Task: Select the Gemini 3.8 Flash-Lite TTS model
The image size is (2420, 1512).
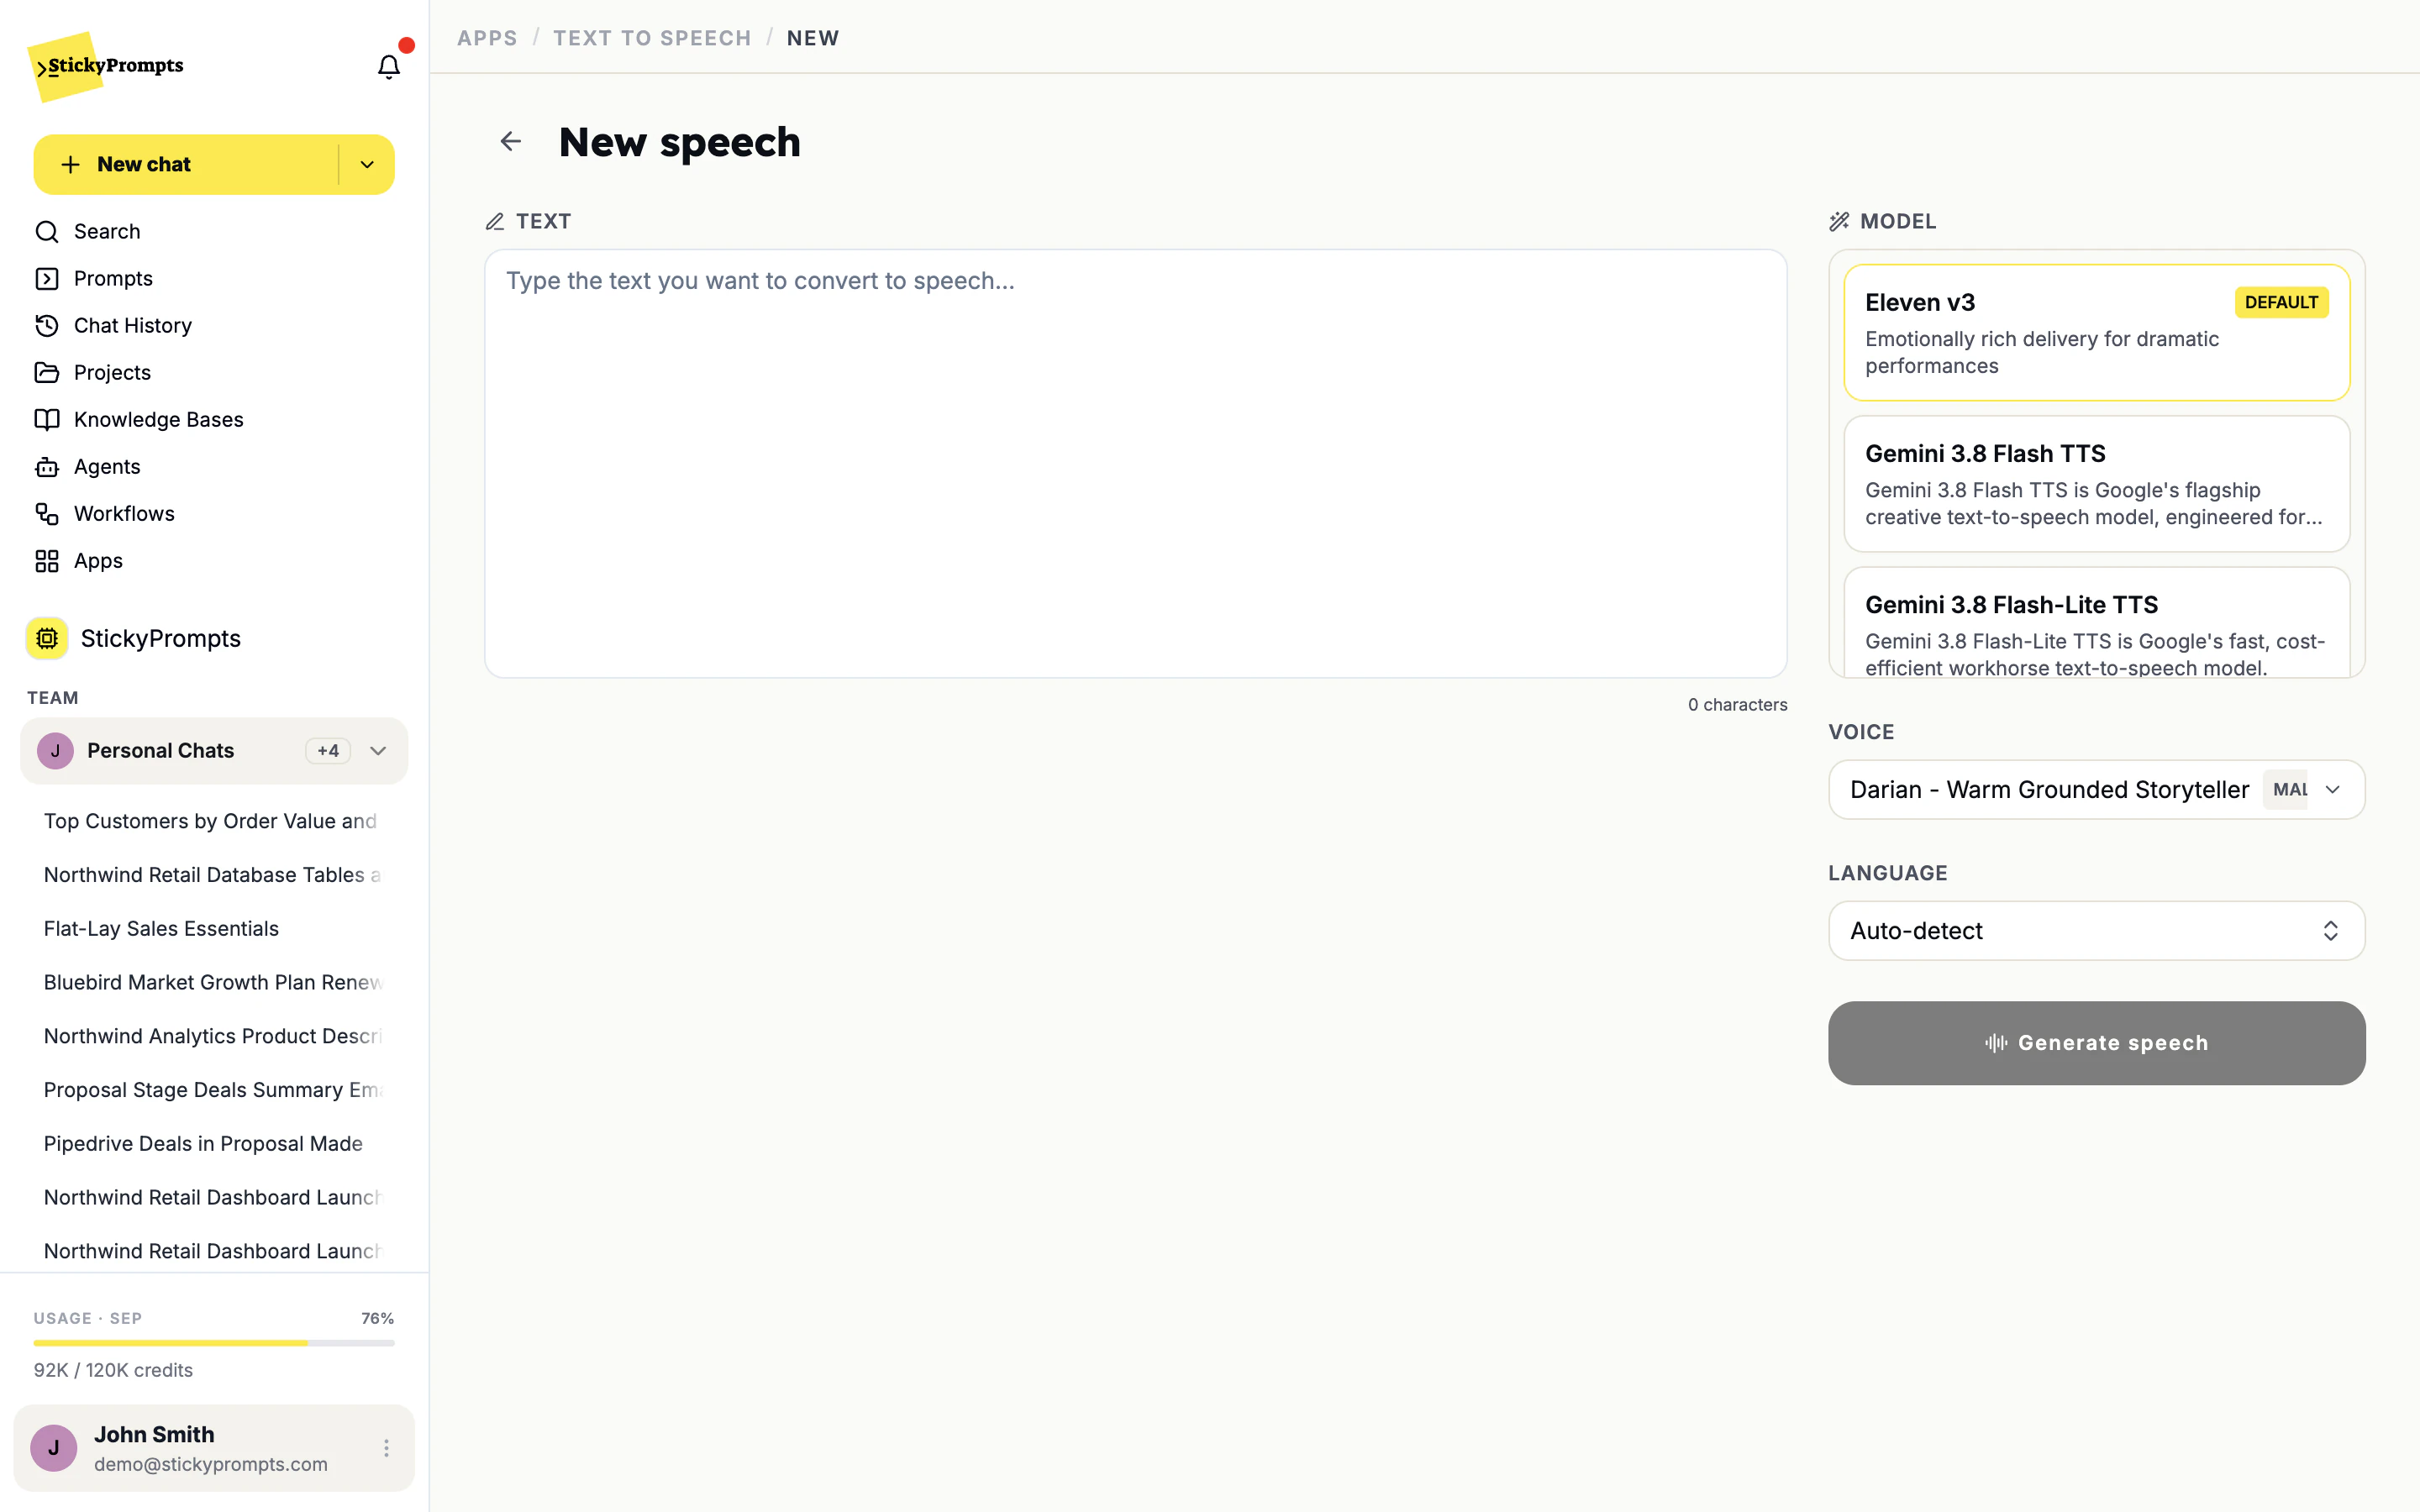Action: tap(2096, 623)
